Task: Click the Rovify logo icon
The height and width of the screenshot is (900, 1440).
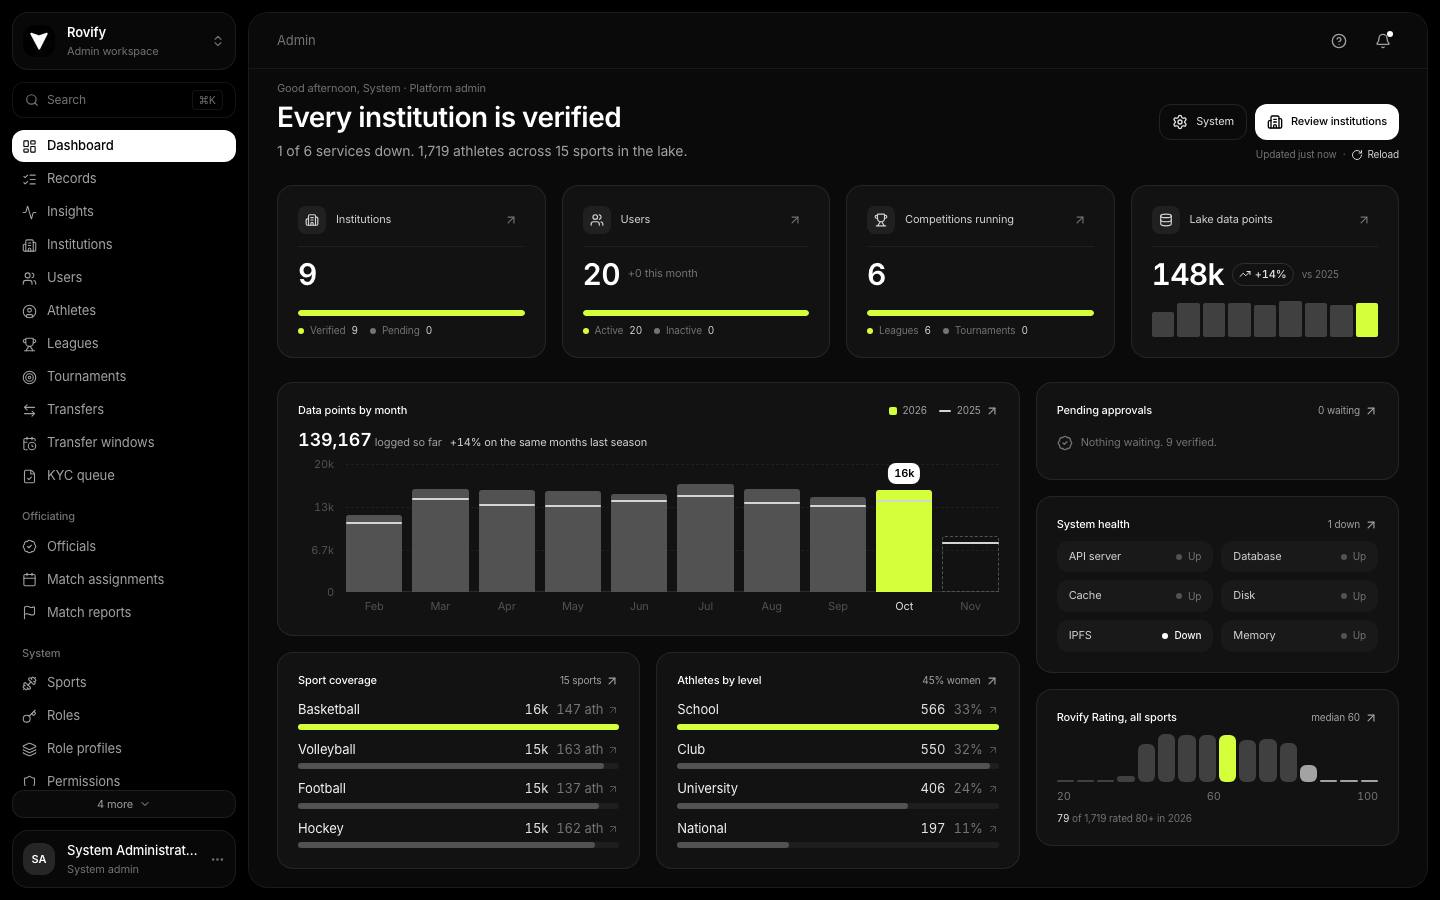Action: coord(39,41)
